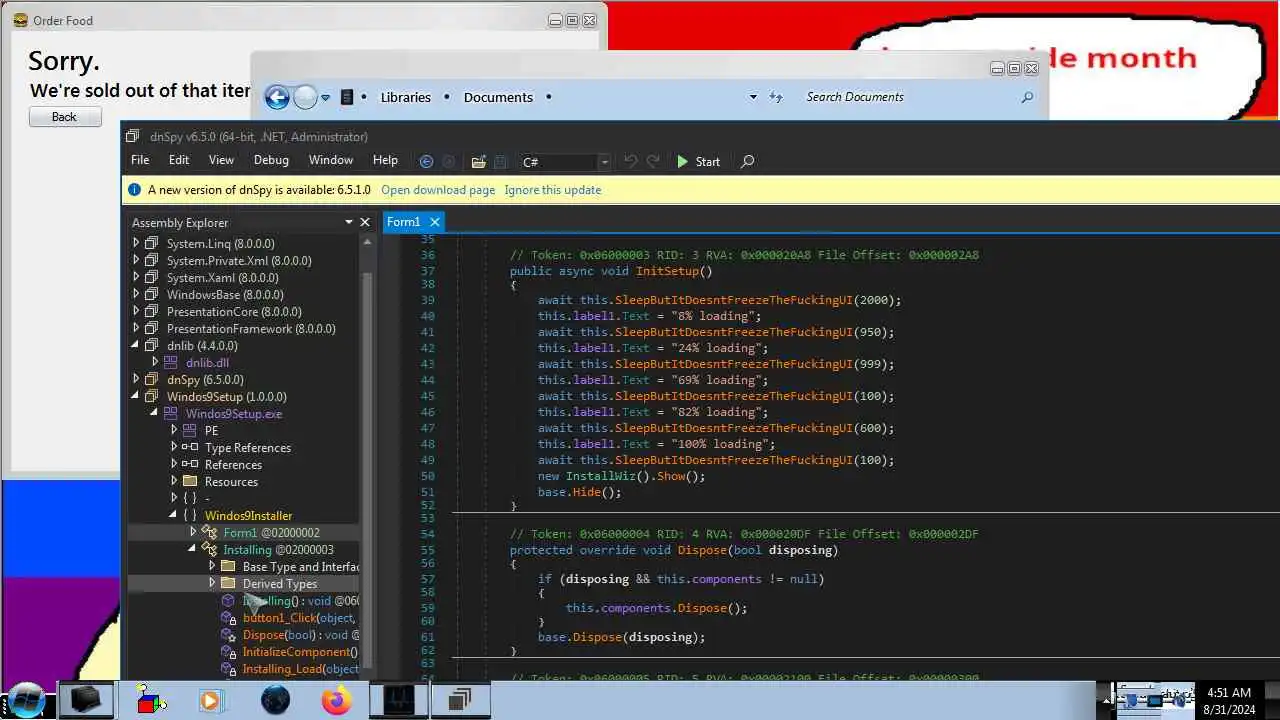Expand the dnSpy (6.5.0.0) assembly

click(137, 379)
